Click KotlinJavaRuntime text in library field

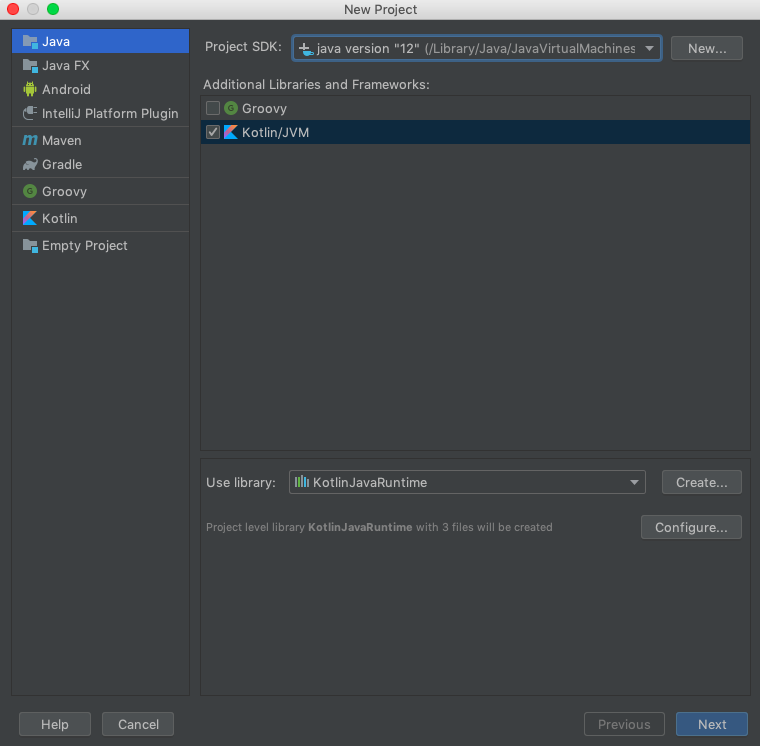click(x=370, y=482)
